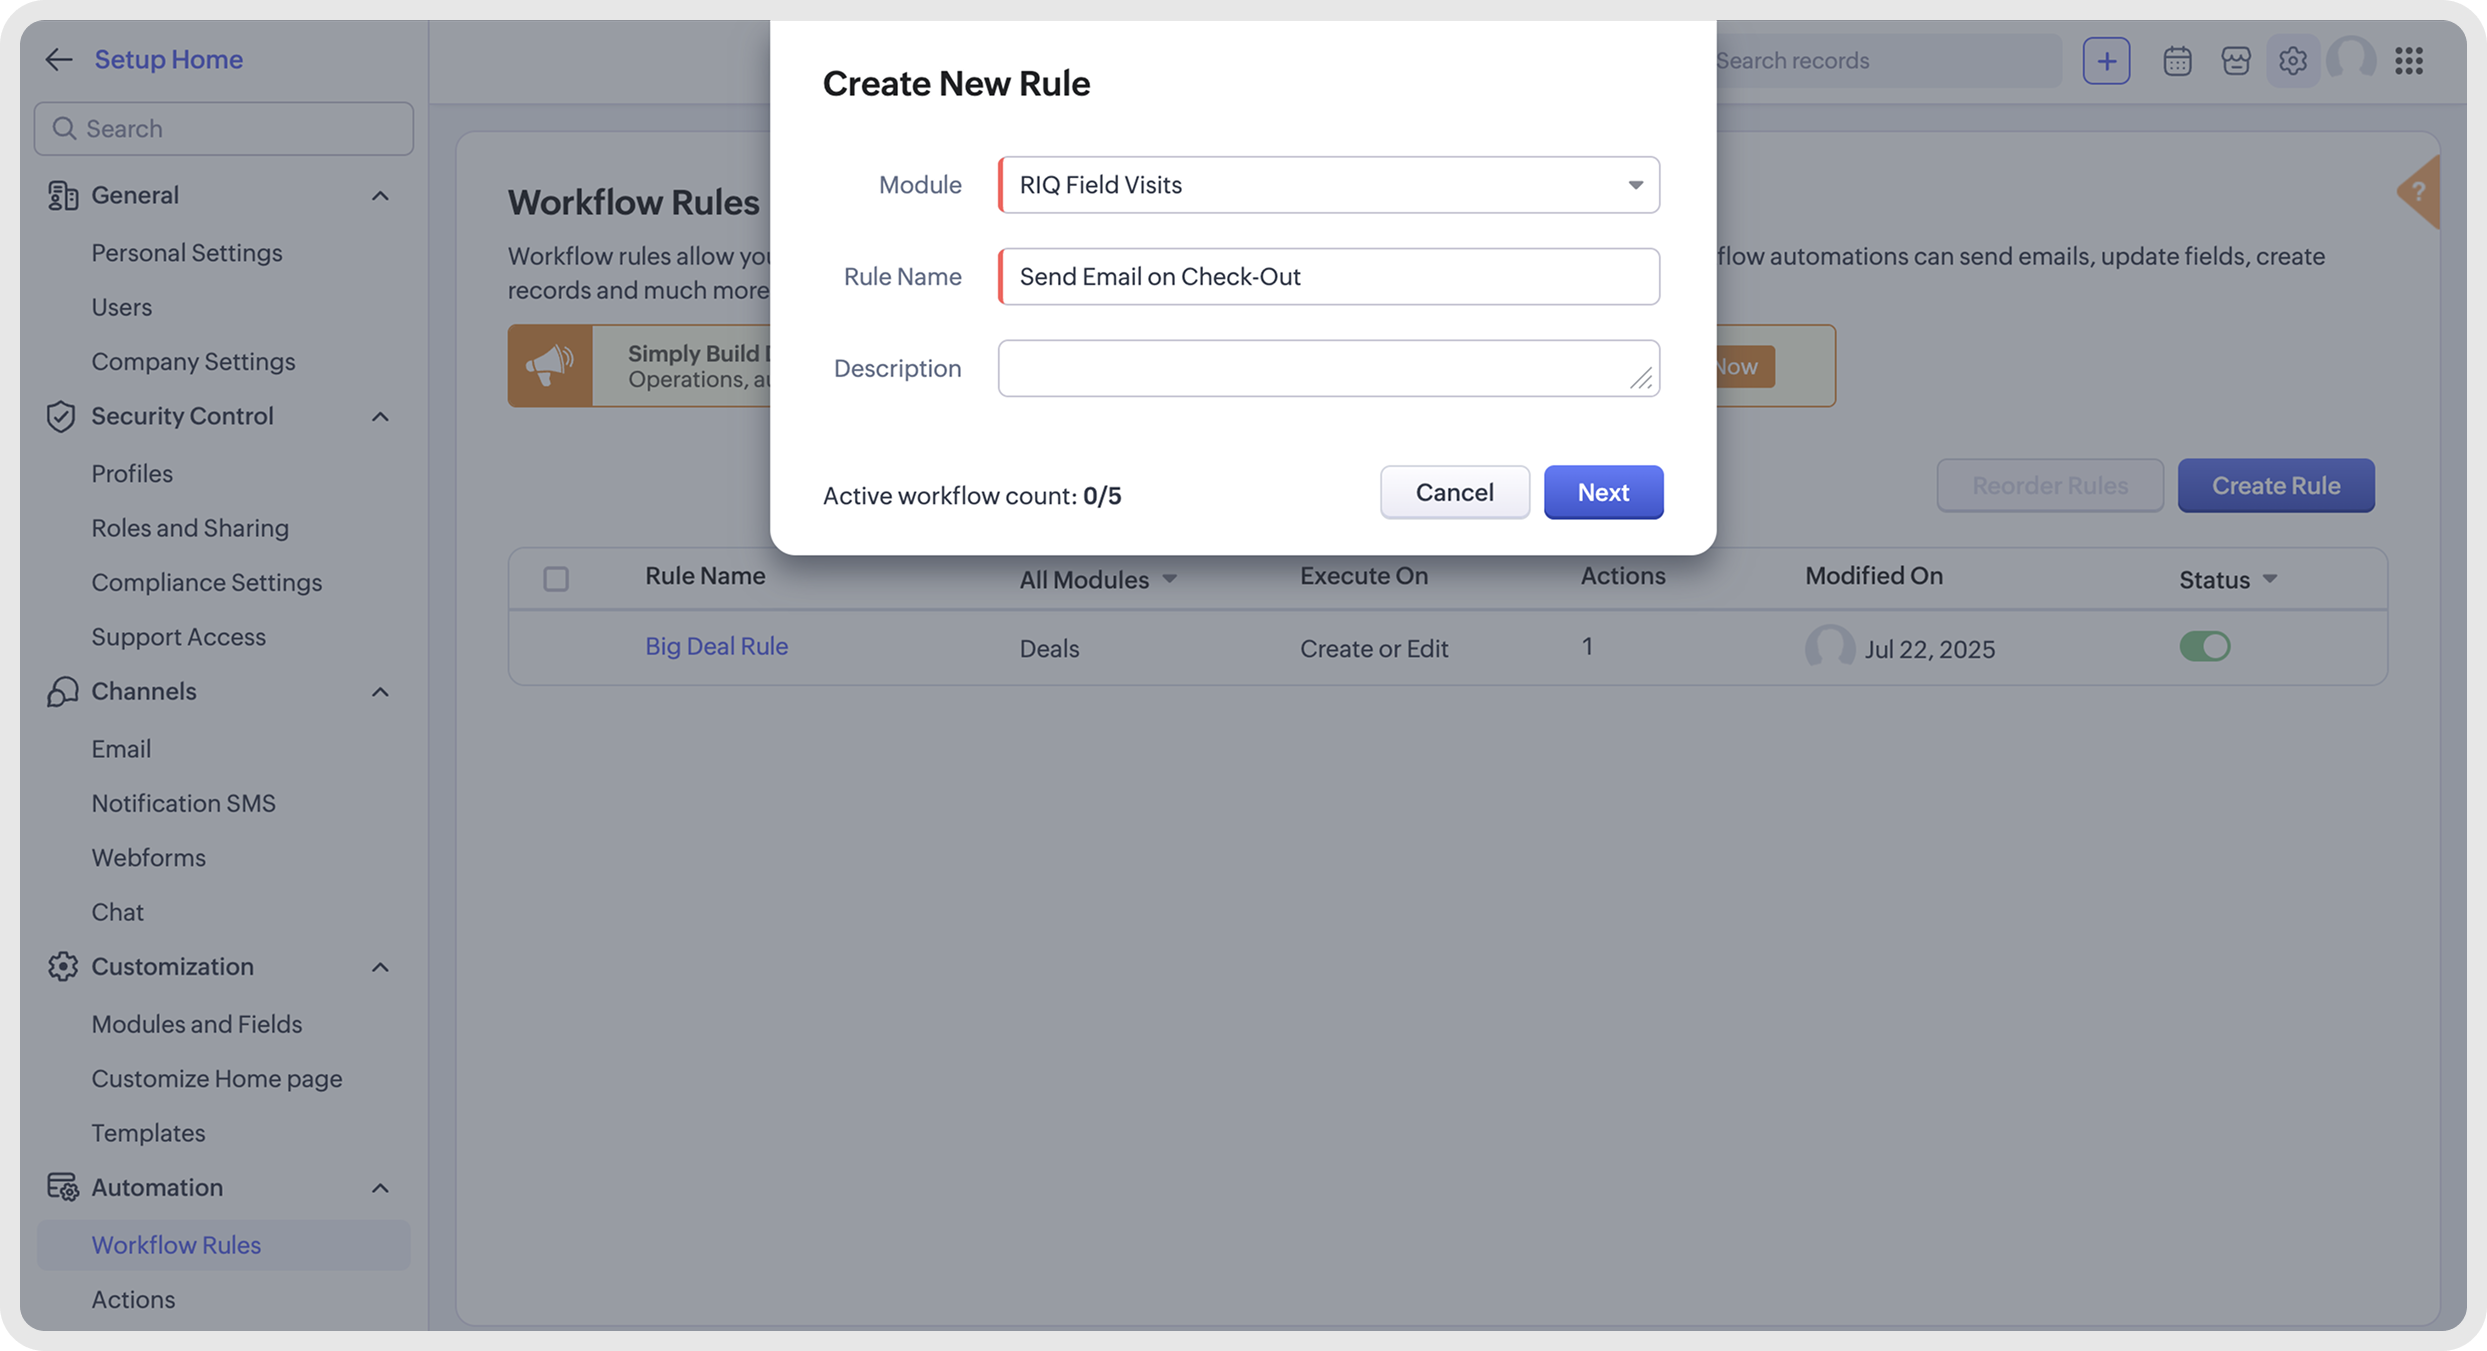This screenshot has width=2487, height=1351.
Task: Collapse the General sidebar section
Action: pyautogui.click(x=380, y=196)
